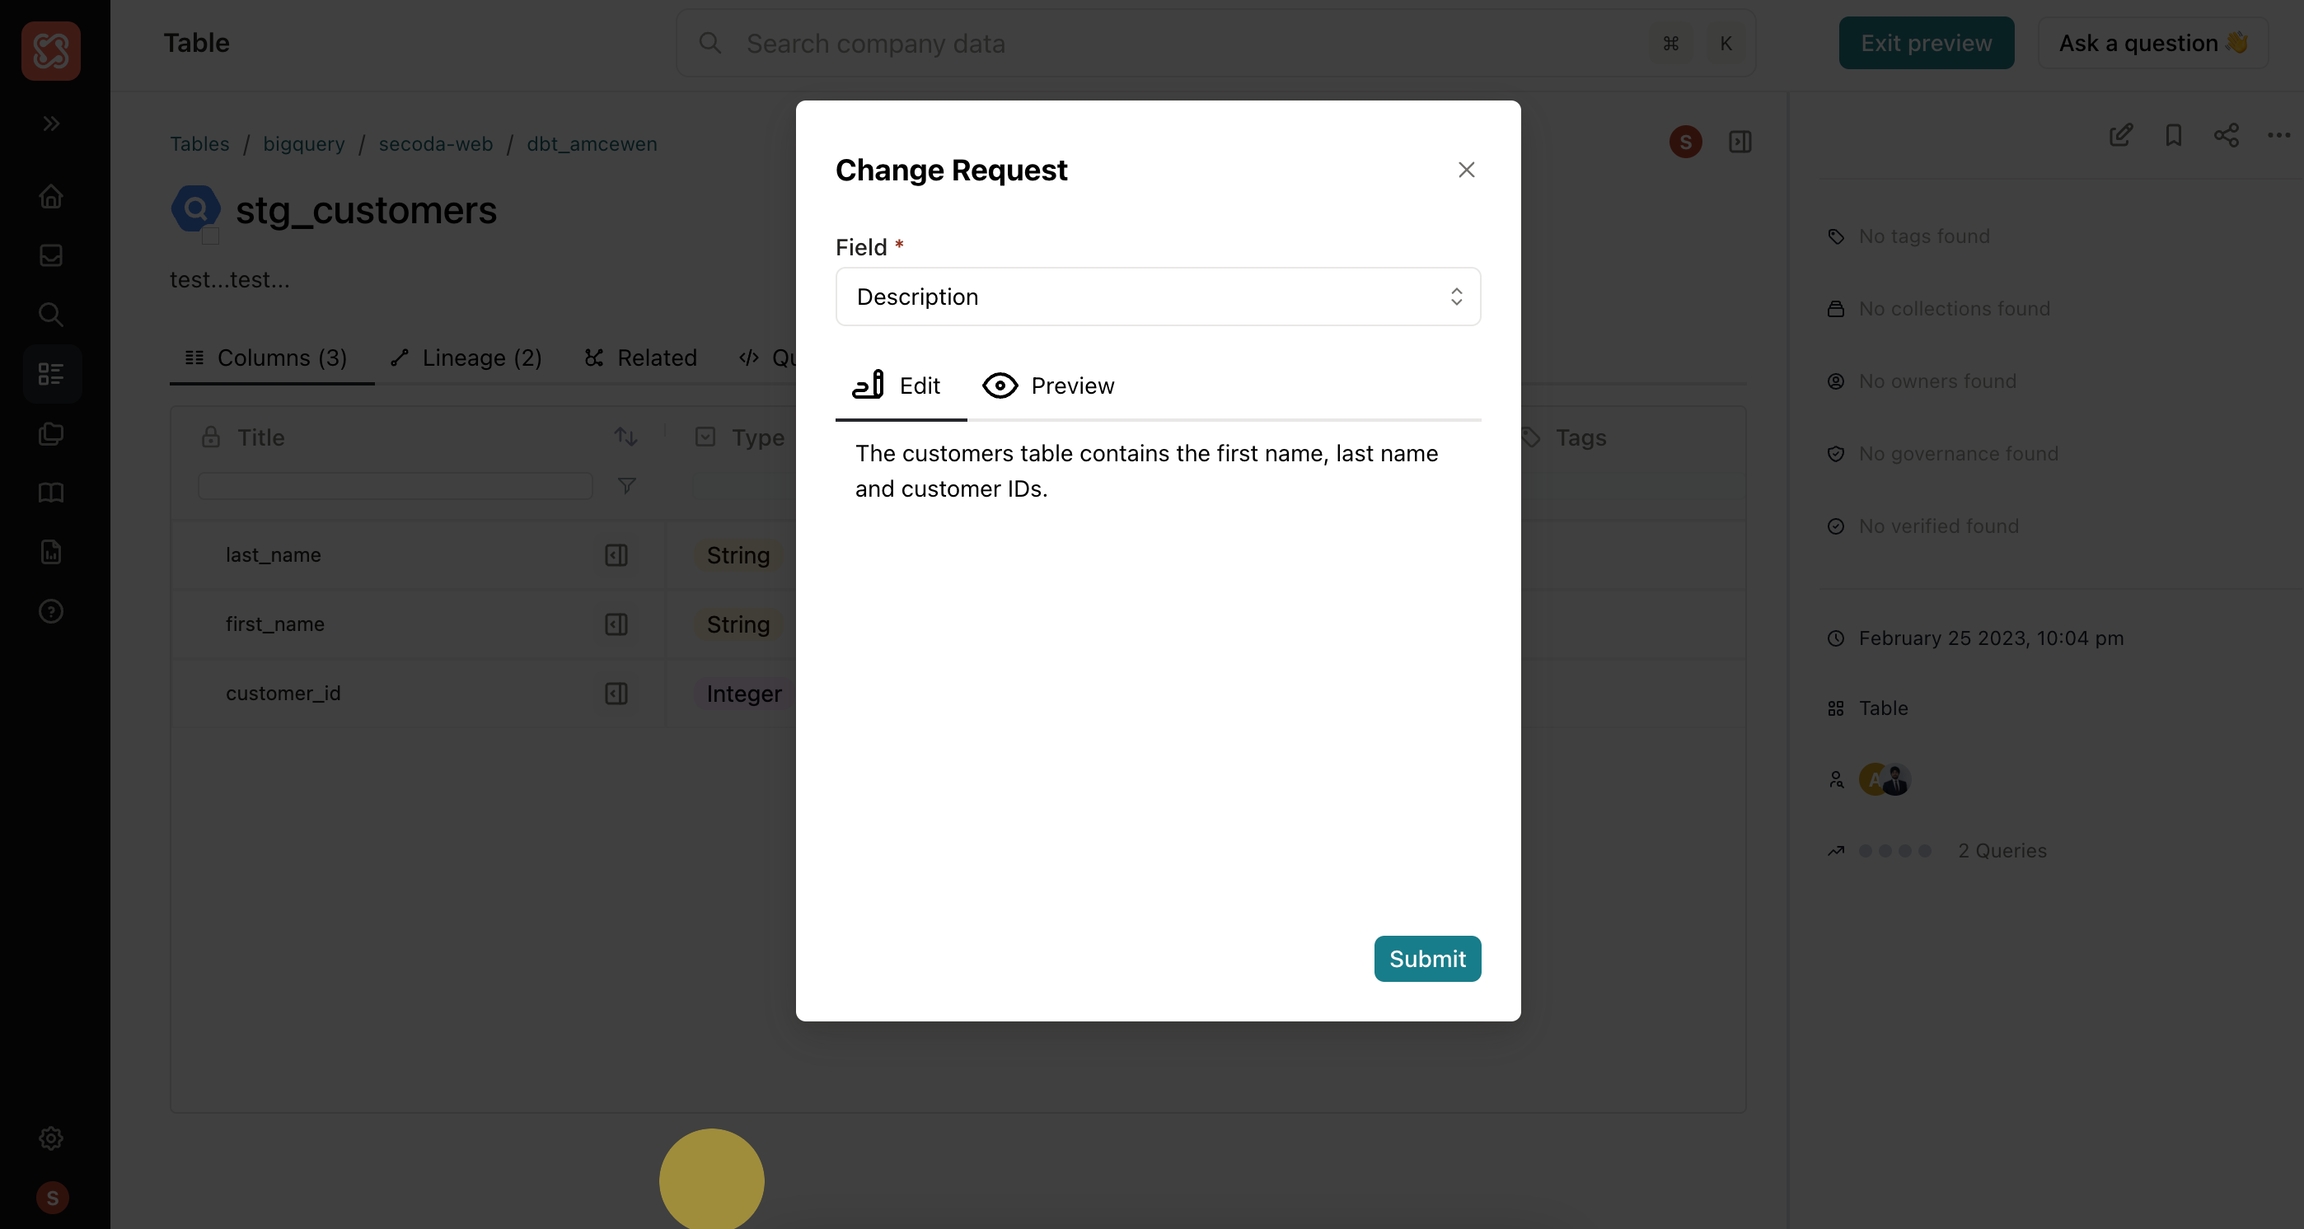This screenshot has width=2304, height=1229.
Task: Switch to the Edit tab in dialog
Action: point(900,386)
